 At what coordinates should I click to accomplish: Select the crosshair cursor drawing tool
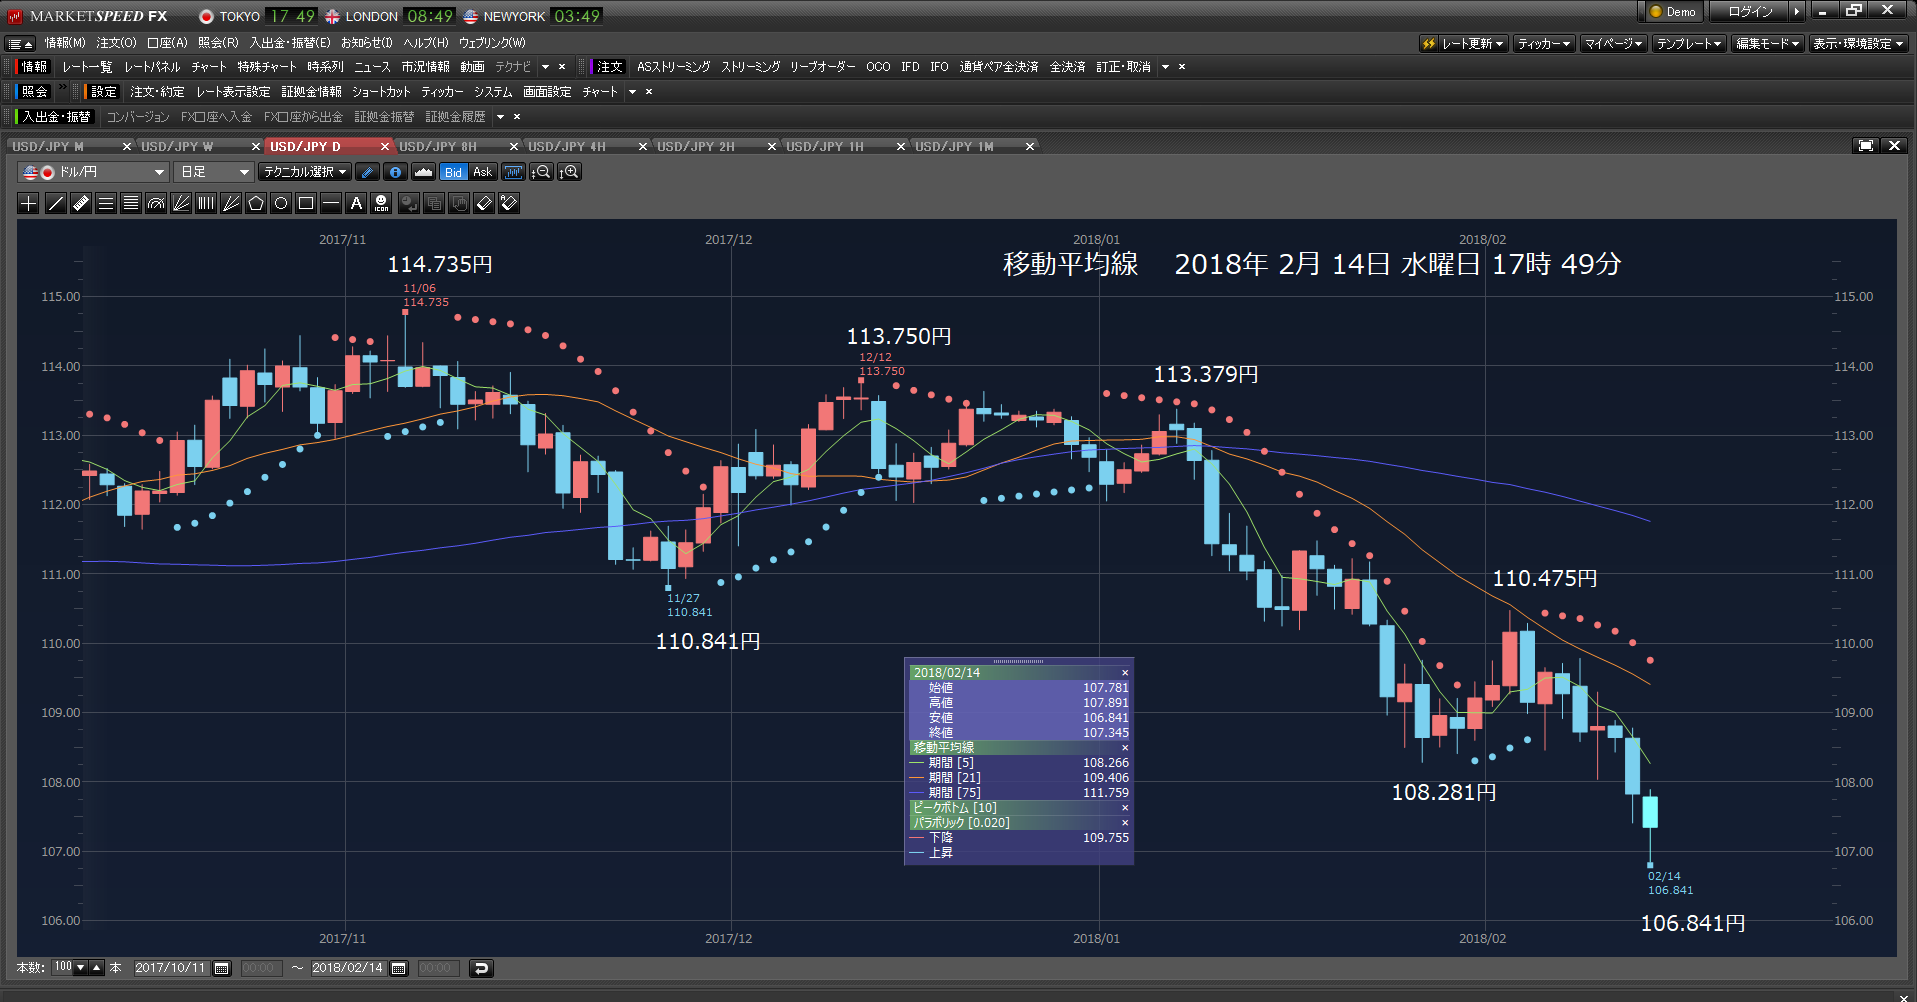[29, 203]
